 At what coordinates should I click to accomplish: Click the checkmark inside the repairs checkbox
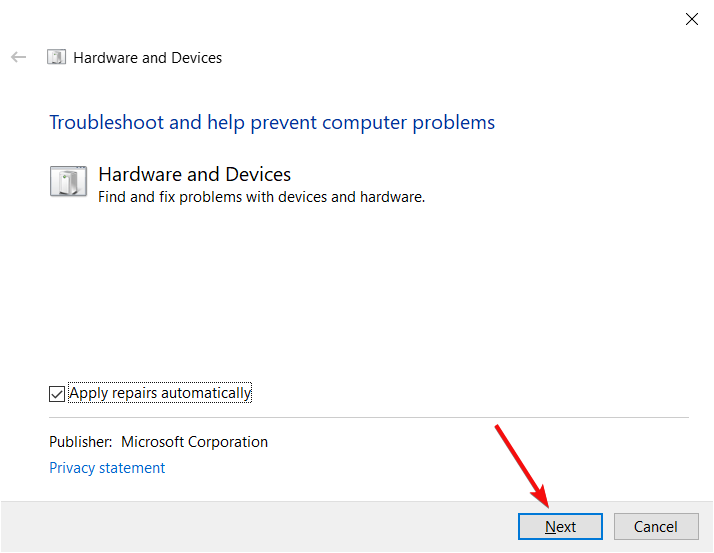tap(57, 394)
